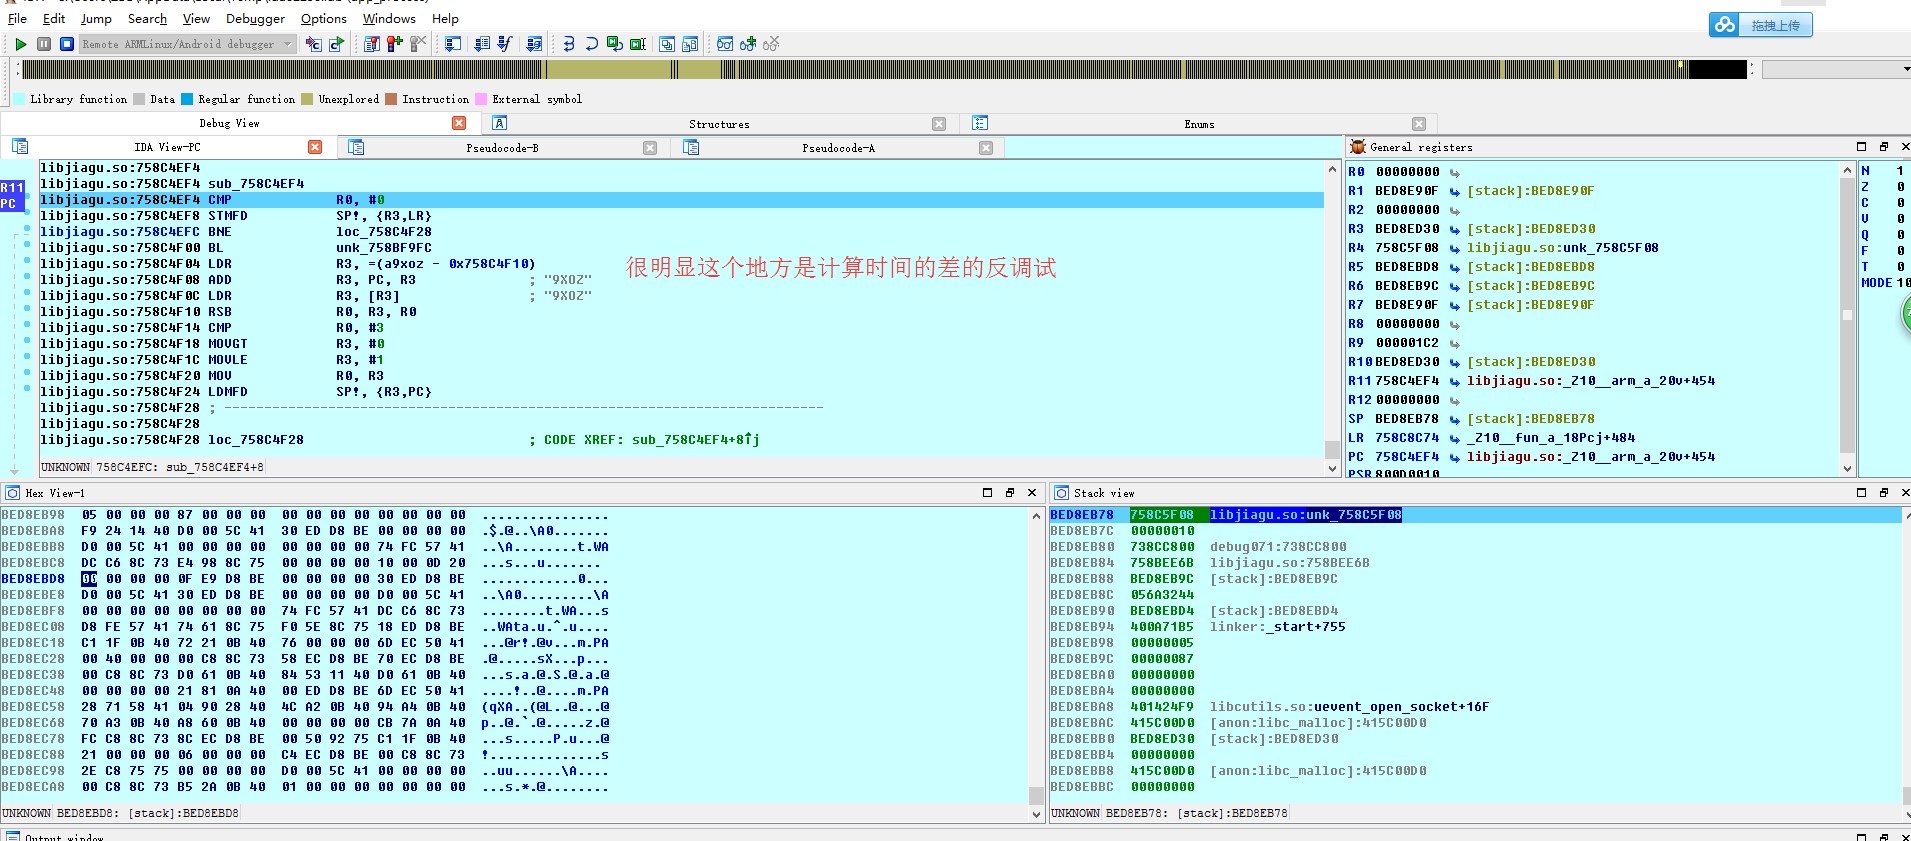Screen dimensions: 1911x841
Task: Open the File menu
Action: click(x=17, y=18)
